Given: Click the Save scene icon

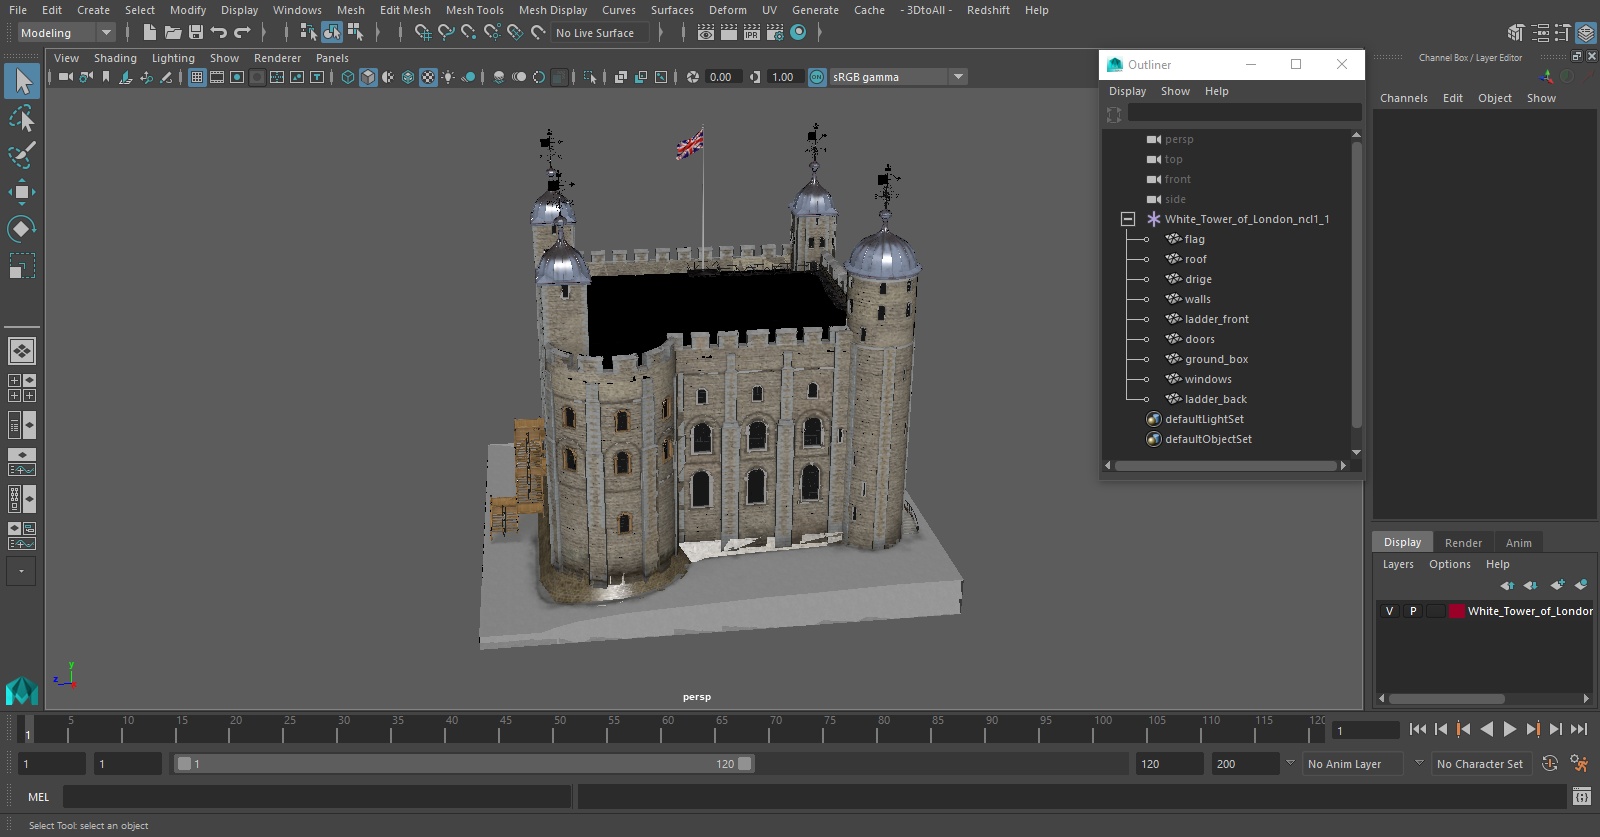Looking at the screenshot, I should click(196, 33).
